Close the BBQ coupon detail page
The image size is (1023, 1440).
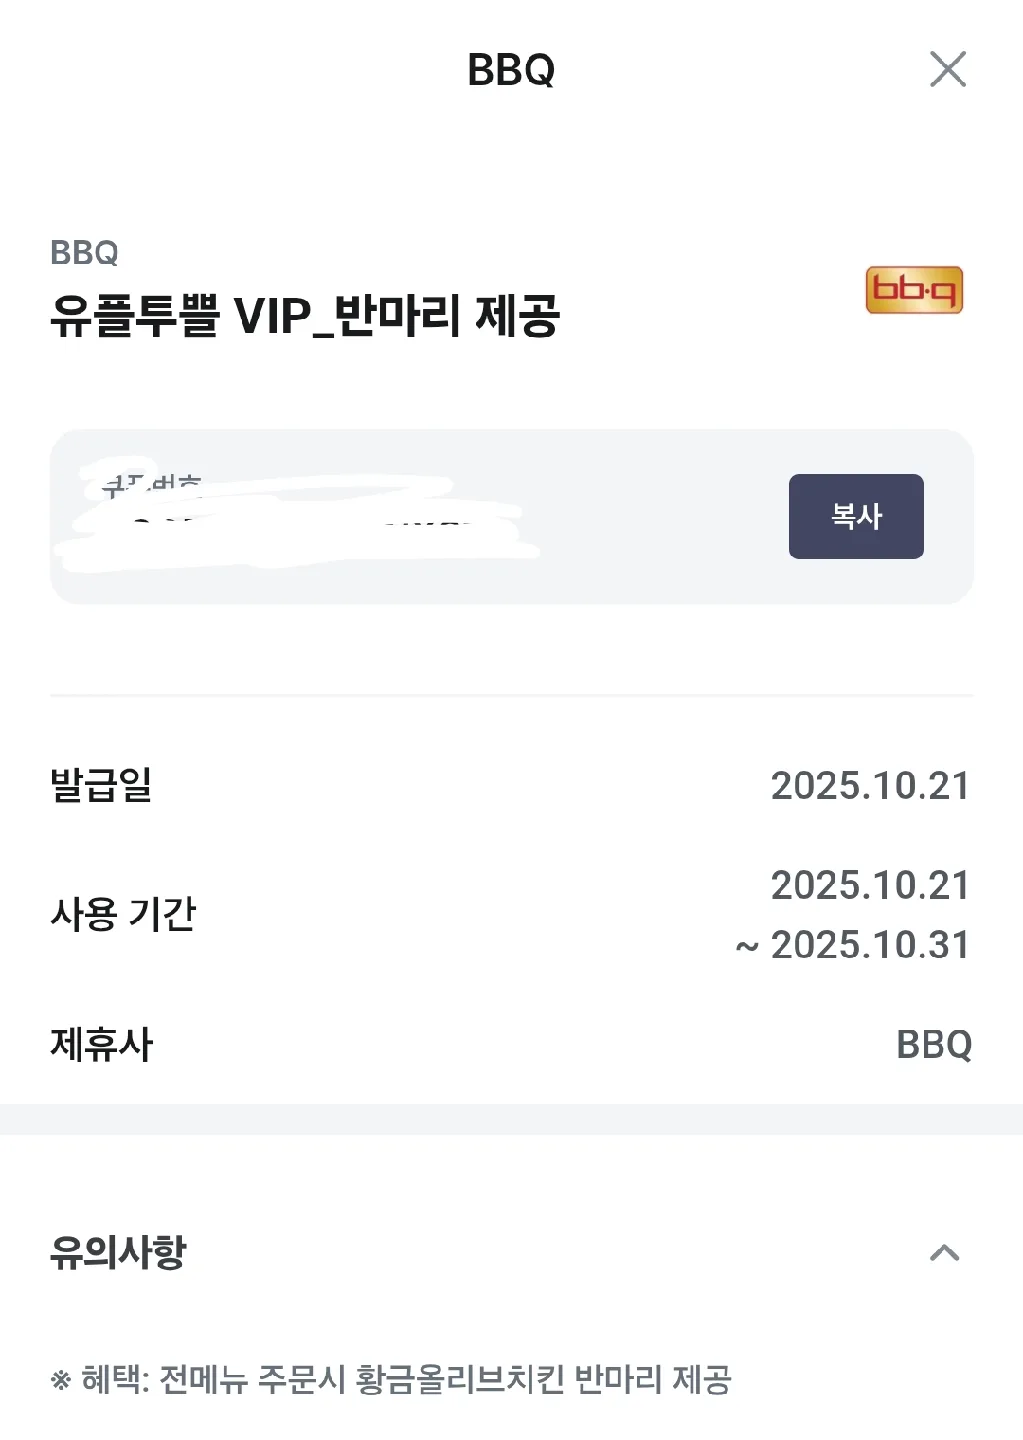[x=947, y=69]
